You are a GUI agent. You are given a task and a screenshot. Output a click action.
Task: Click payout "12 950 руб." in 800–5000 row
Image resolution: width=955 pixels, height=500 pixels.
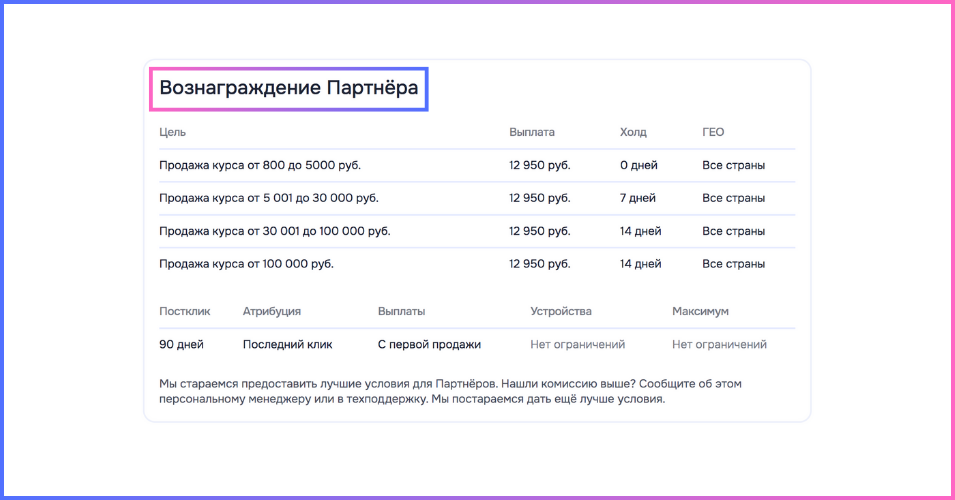point(540,165)
